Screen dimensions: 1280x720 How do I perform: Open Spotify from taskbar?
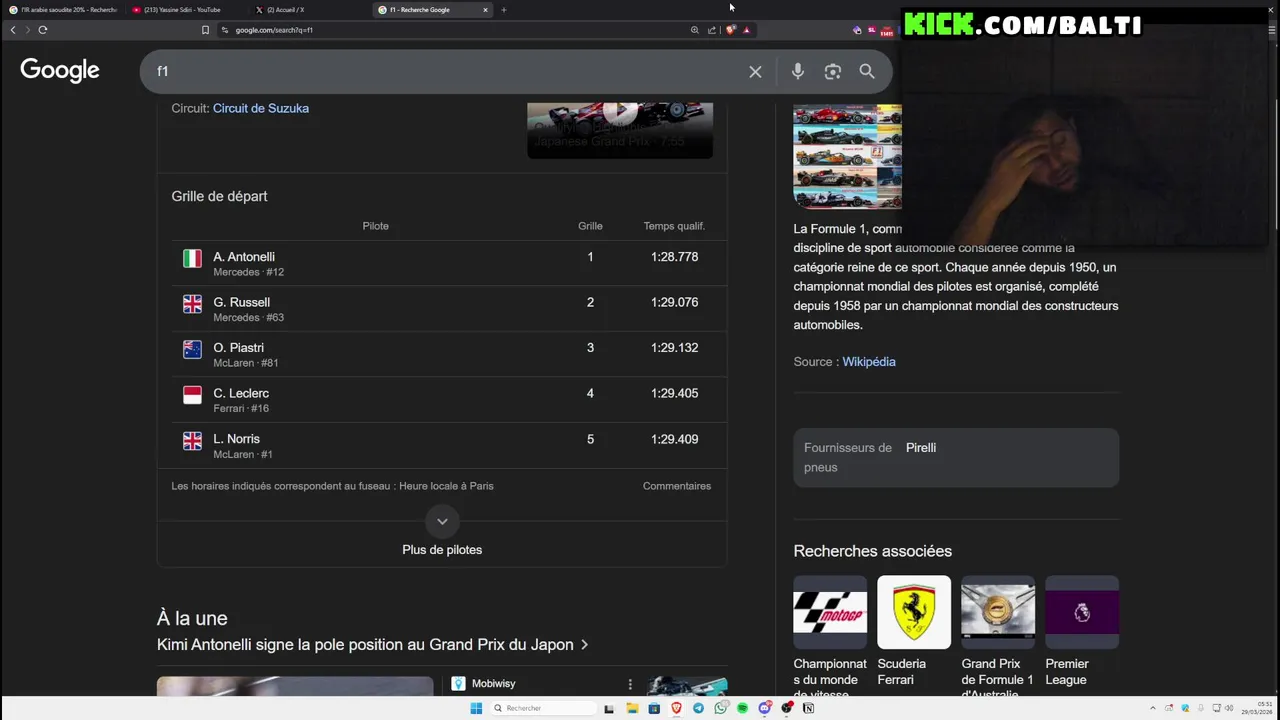coord(742,708)
